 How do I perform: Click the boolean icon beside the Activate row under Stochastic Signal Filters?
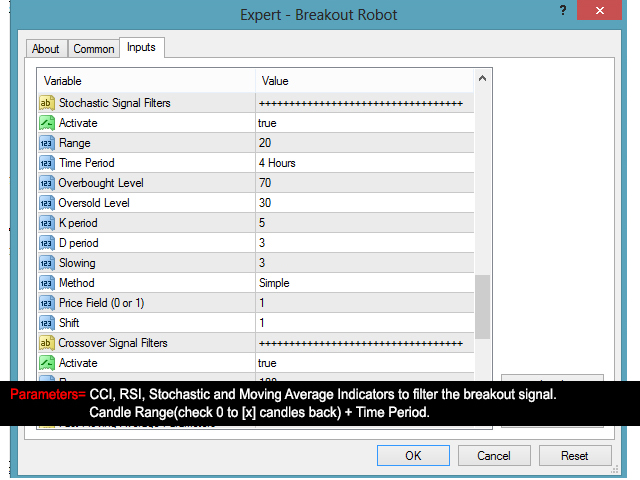click(x=47, y=123)
